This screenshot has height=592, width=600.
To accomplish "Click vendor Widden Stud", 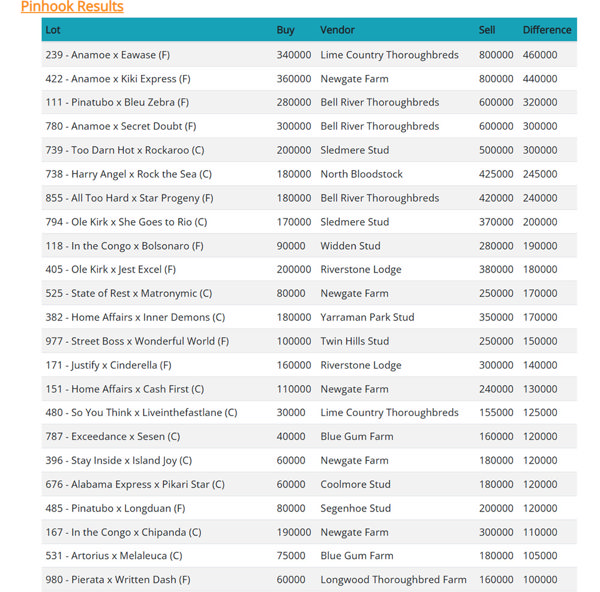I will (351, 246).
